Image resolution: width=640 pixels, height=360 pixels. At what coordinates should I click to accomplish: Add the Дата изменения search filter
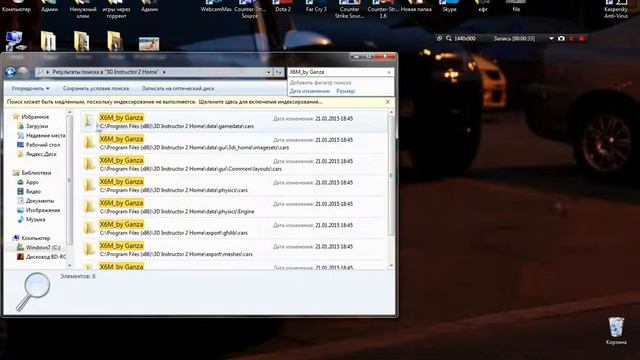310,91
